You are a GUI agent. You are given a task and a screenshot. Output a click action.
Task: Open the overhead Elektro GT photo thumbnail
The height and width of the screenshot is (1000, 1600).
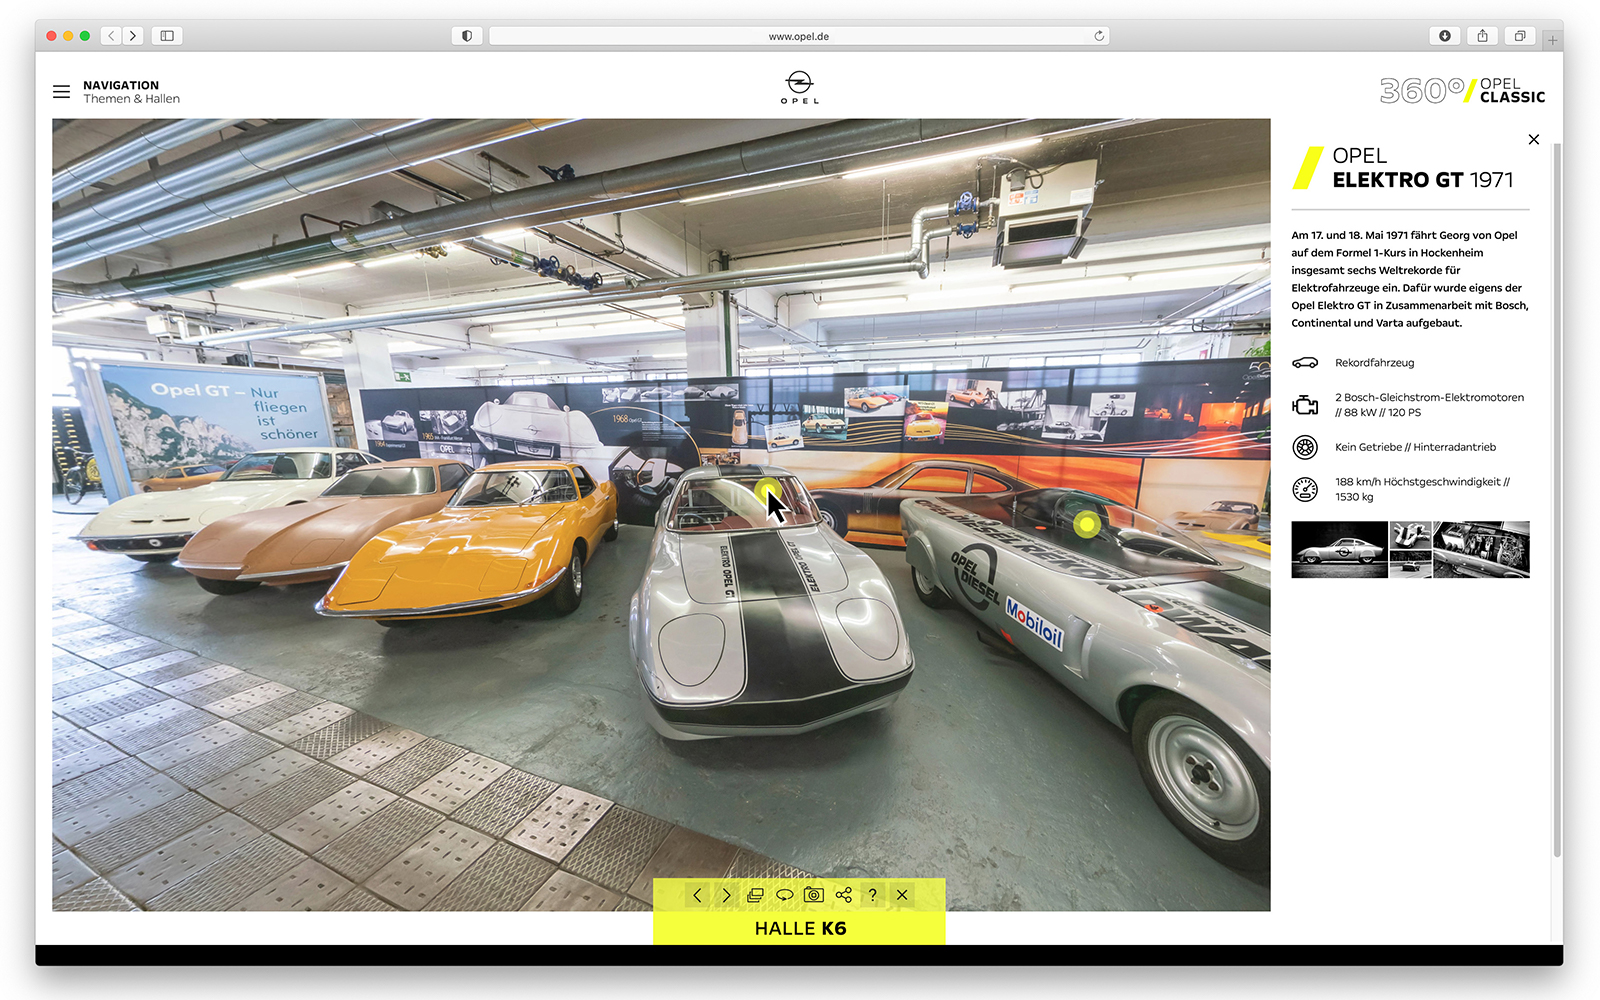coord(1411,536)
